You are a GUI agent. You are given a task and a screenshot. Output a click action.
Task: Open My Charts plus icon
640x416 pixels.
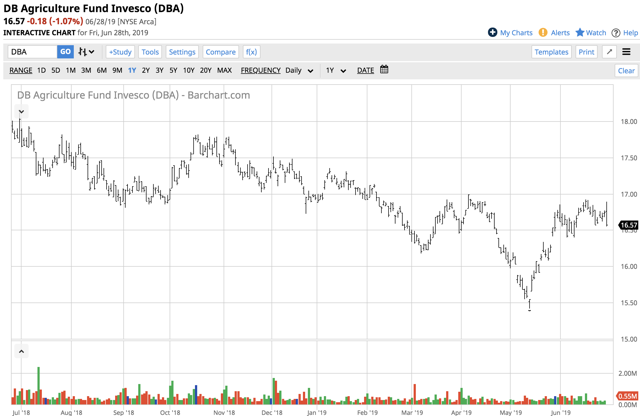tap(492, 33)
